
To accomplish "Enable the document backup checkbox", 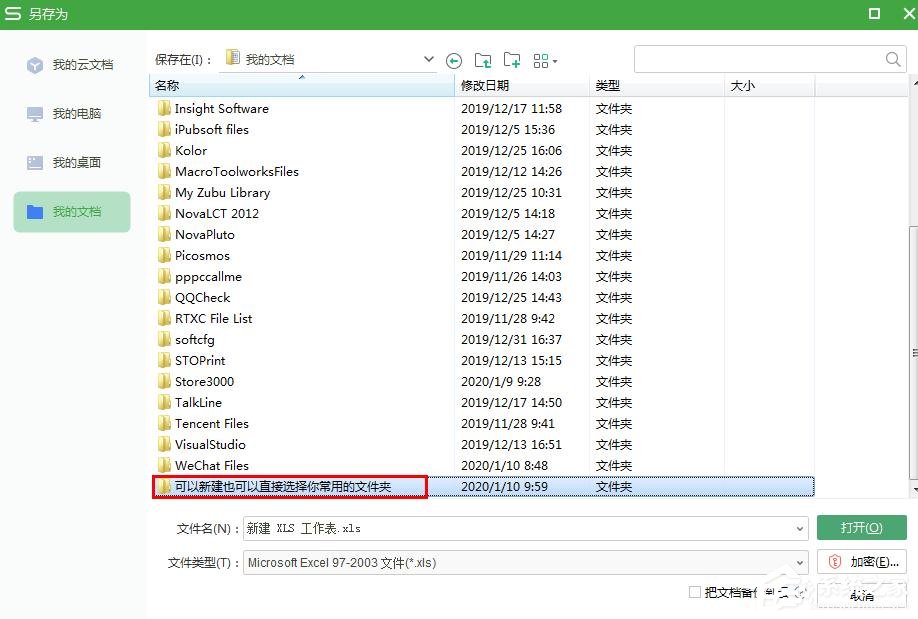I will 694,592.
